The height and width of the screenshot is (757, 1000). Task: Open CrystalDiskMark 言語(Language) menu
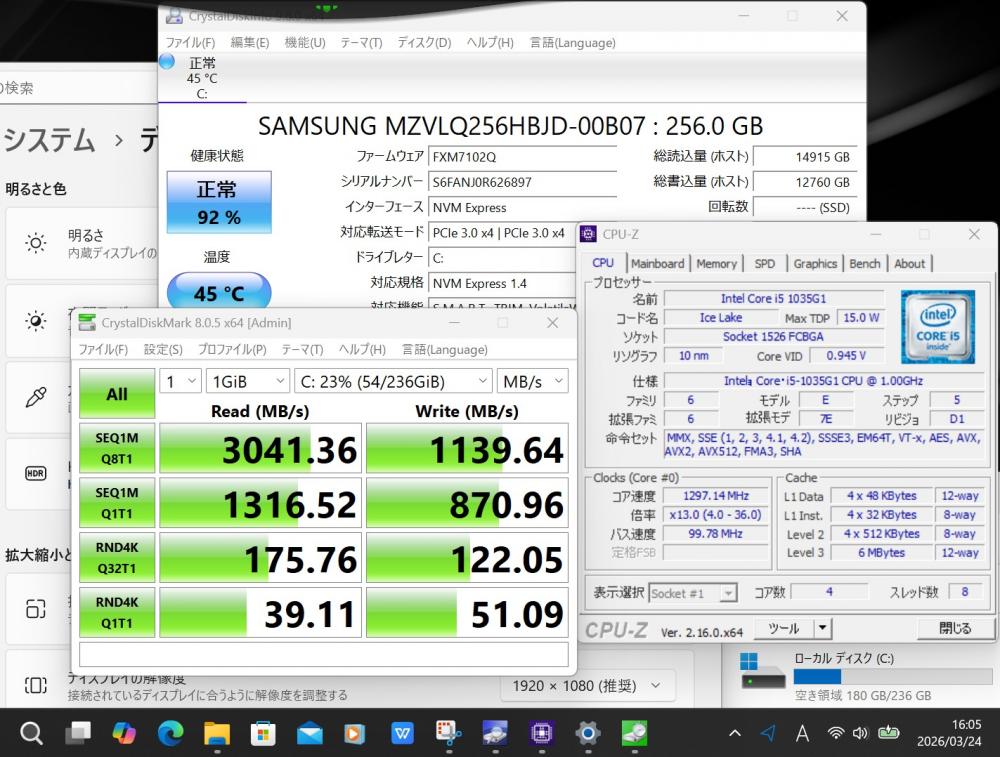(x=445, y=349)
